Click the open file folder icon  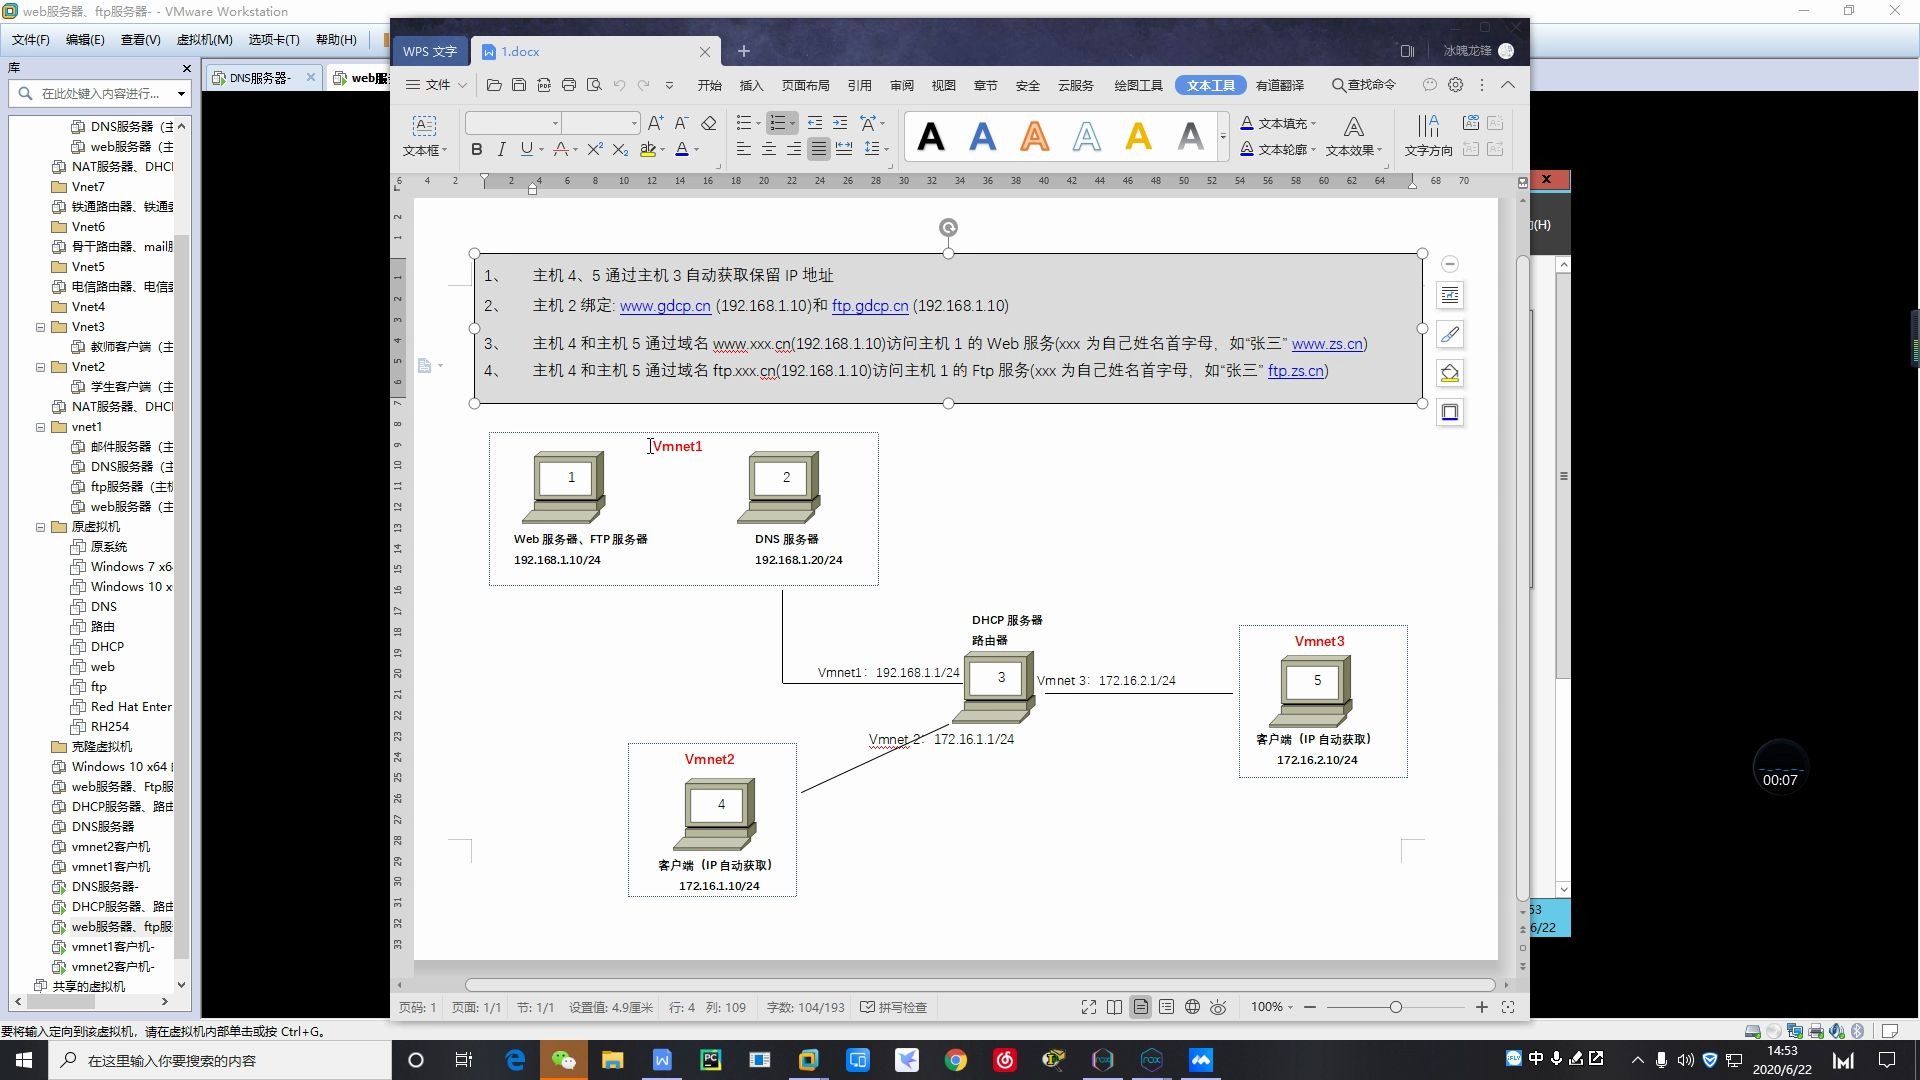(x=494, y=85)
